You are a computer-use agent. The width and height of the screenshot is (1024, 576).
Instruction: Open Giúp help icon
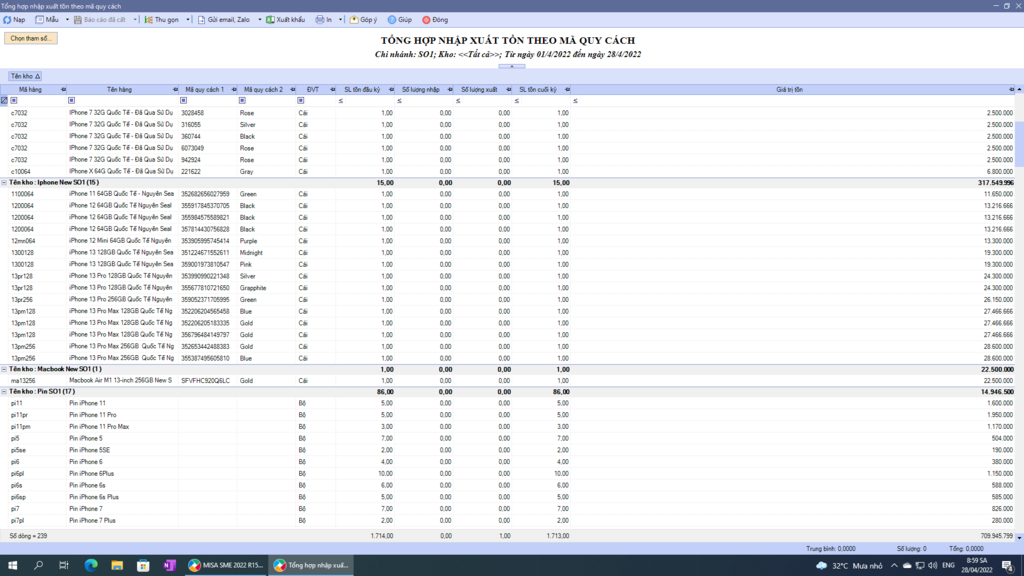[392, 20]
